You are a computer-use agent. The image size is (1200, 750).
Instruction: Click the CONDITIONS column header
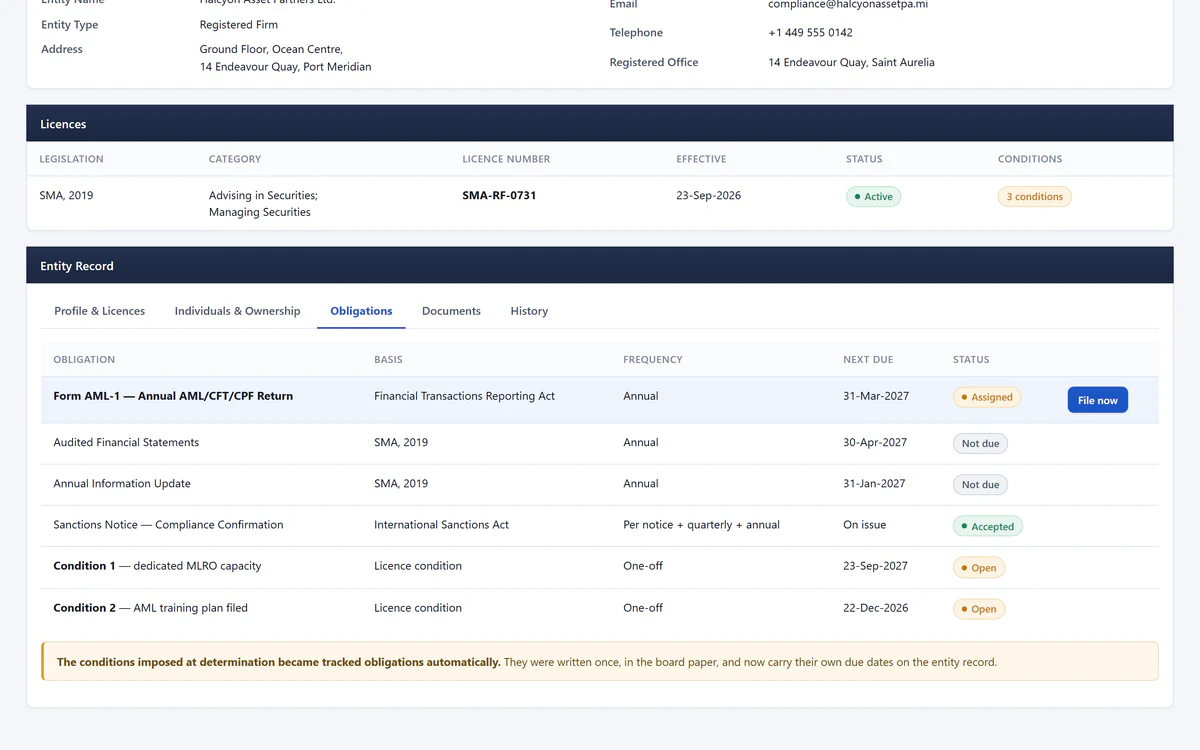(1030, 159)
